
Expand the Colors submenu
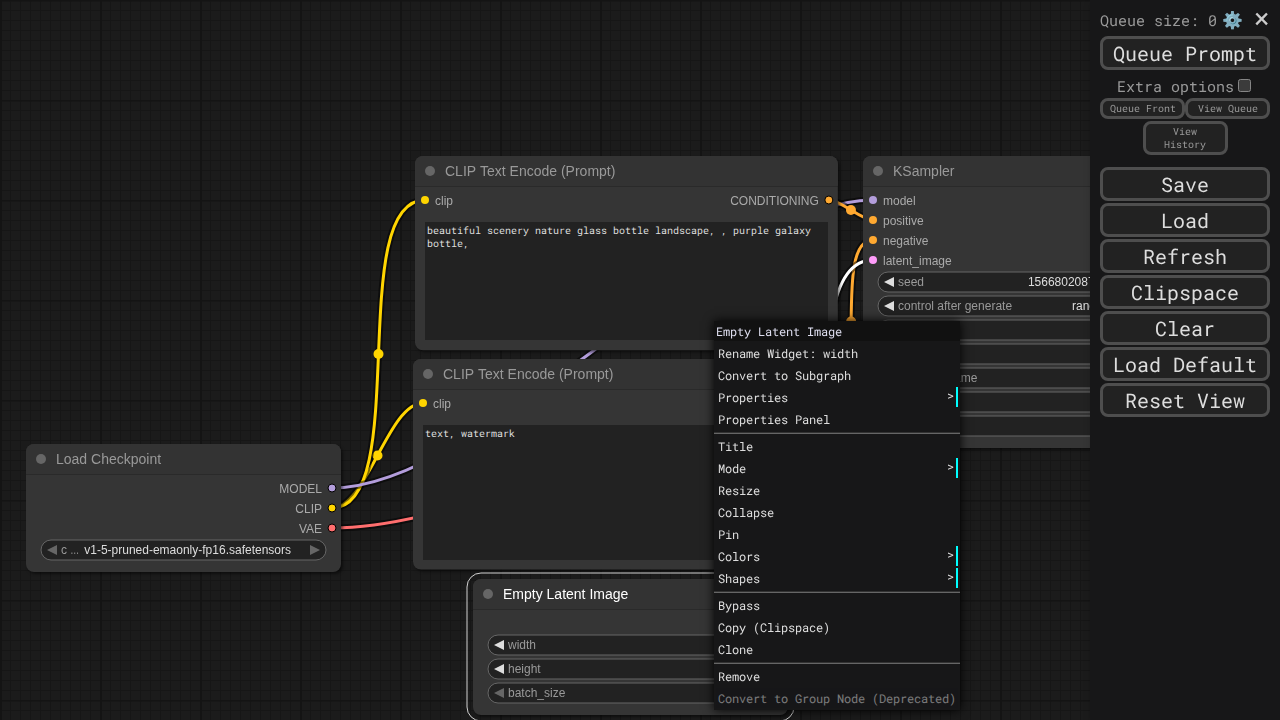[836, 557]
